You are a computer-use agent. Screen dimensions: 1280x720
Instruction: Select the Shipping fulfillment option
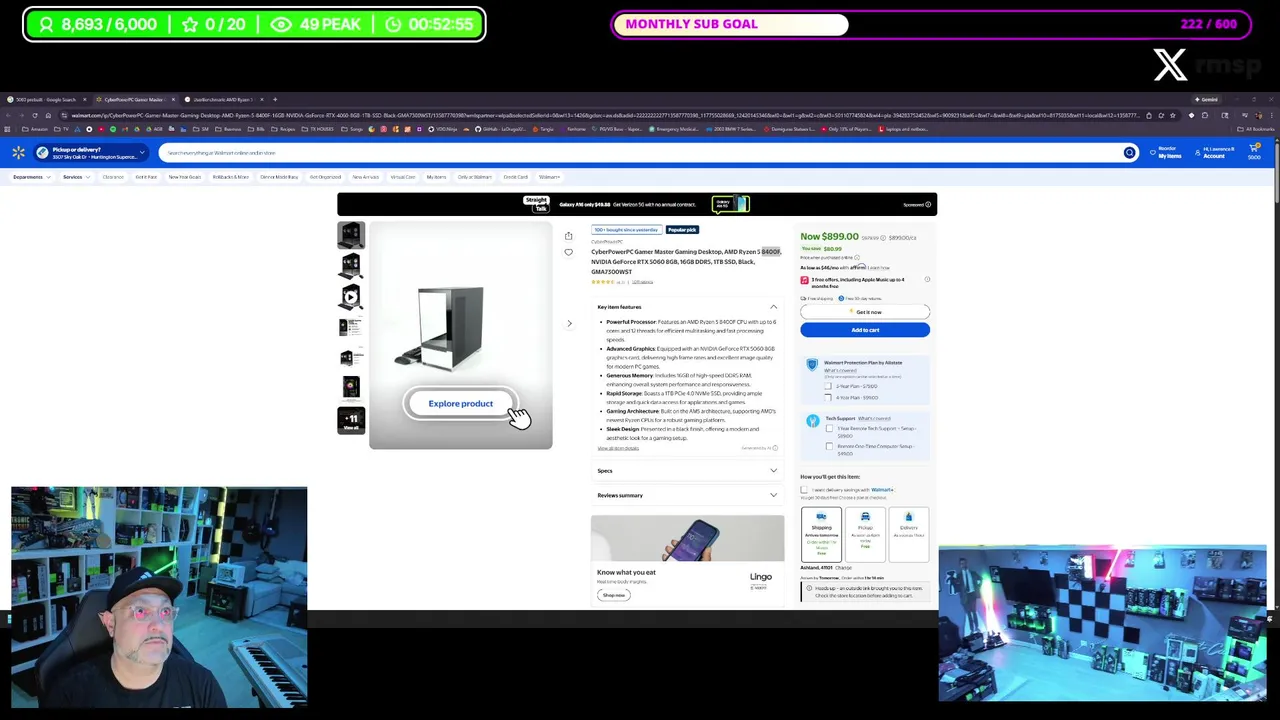pyautogui.click(x=821, y=535)
